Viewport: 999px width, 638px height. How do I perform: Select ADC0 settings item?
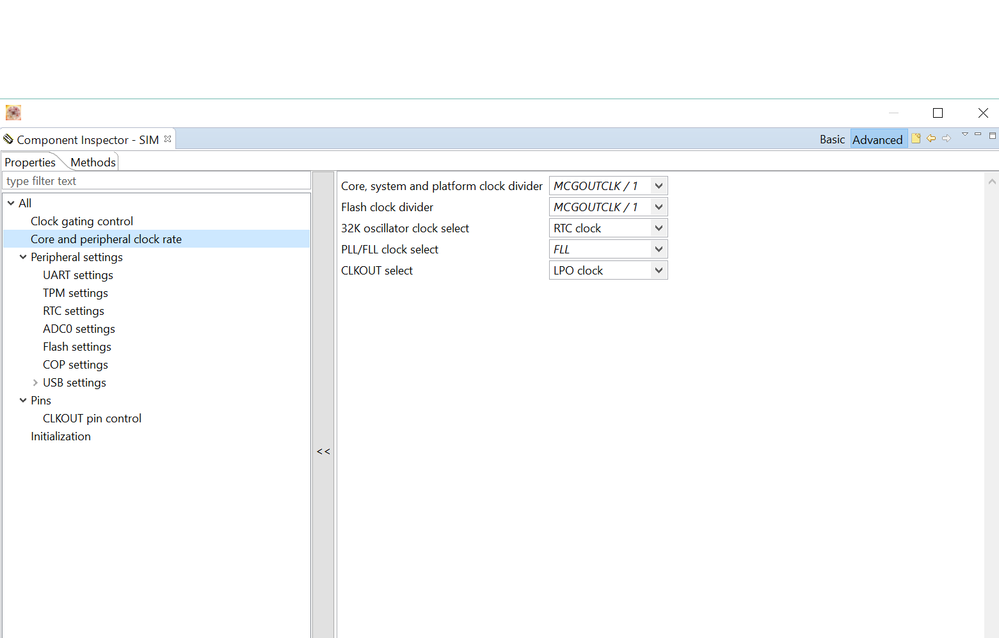coord(79,328)
